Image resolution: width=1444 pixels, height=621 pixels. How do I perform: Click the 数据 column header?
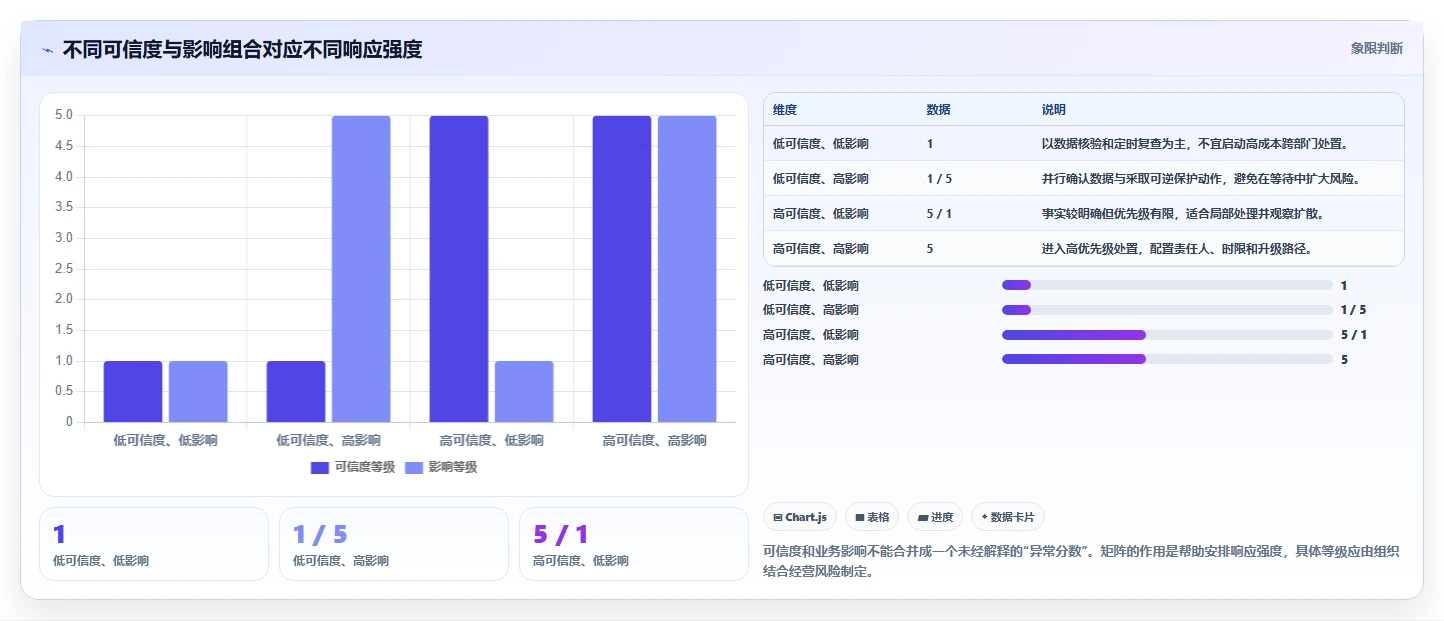point(938,109)
